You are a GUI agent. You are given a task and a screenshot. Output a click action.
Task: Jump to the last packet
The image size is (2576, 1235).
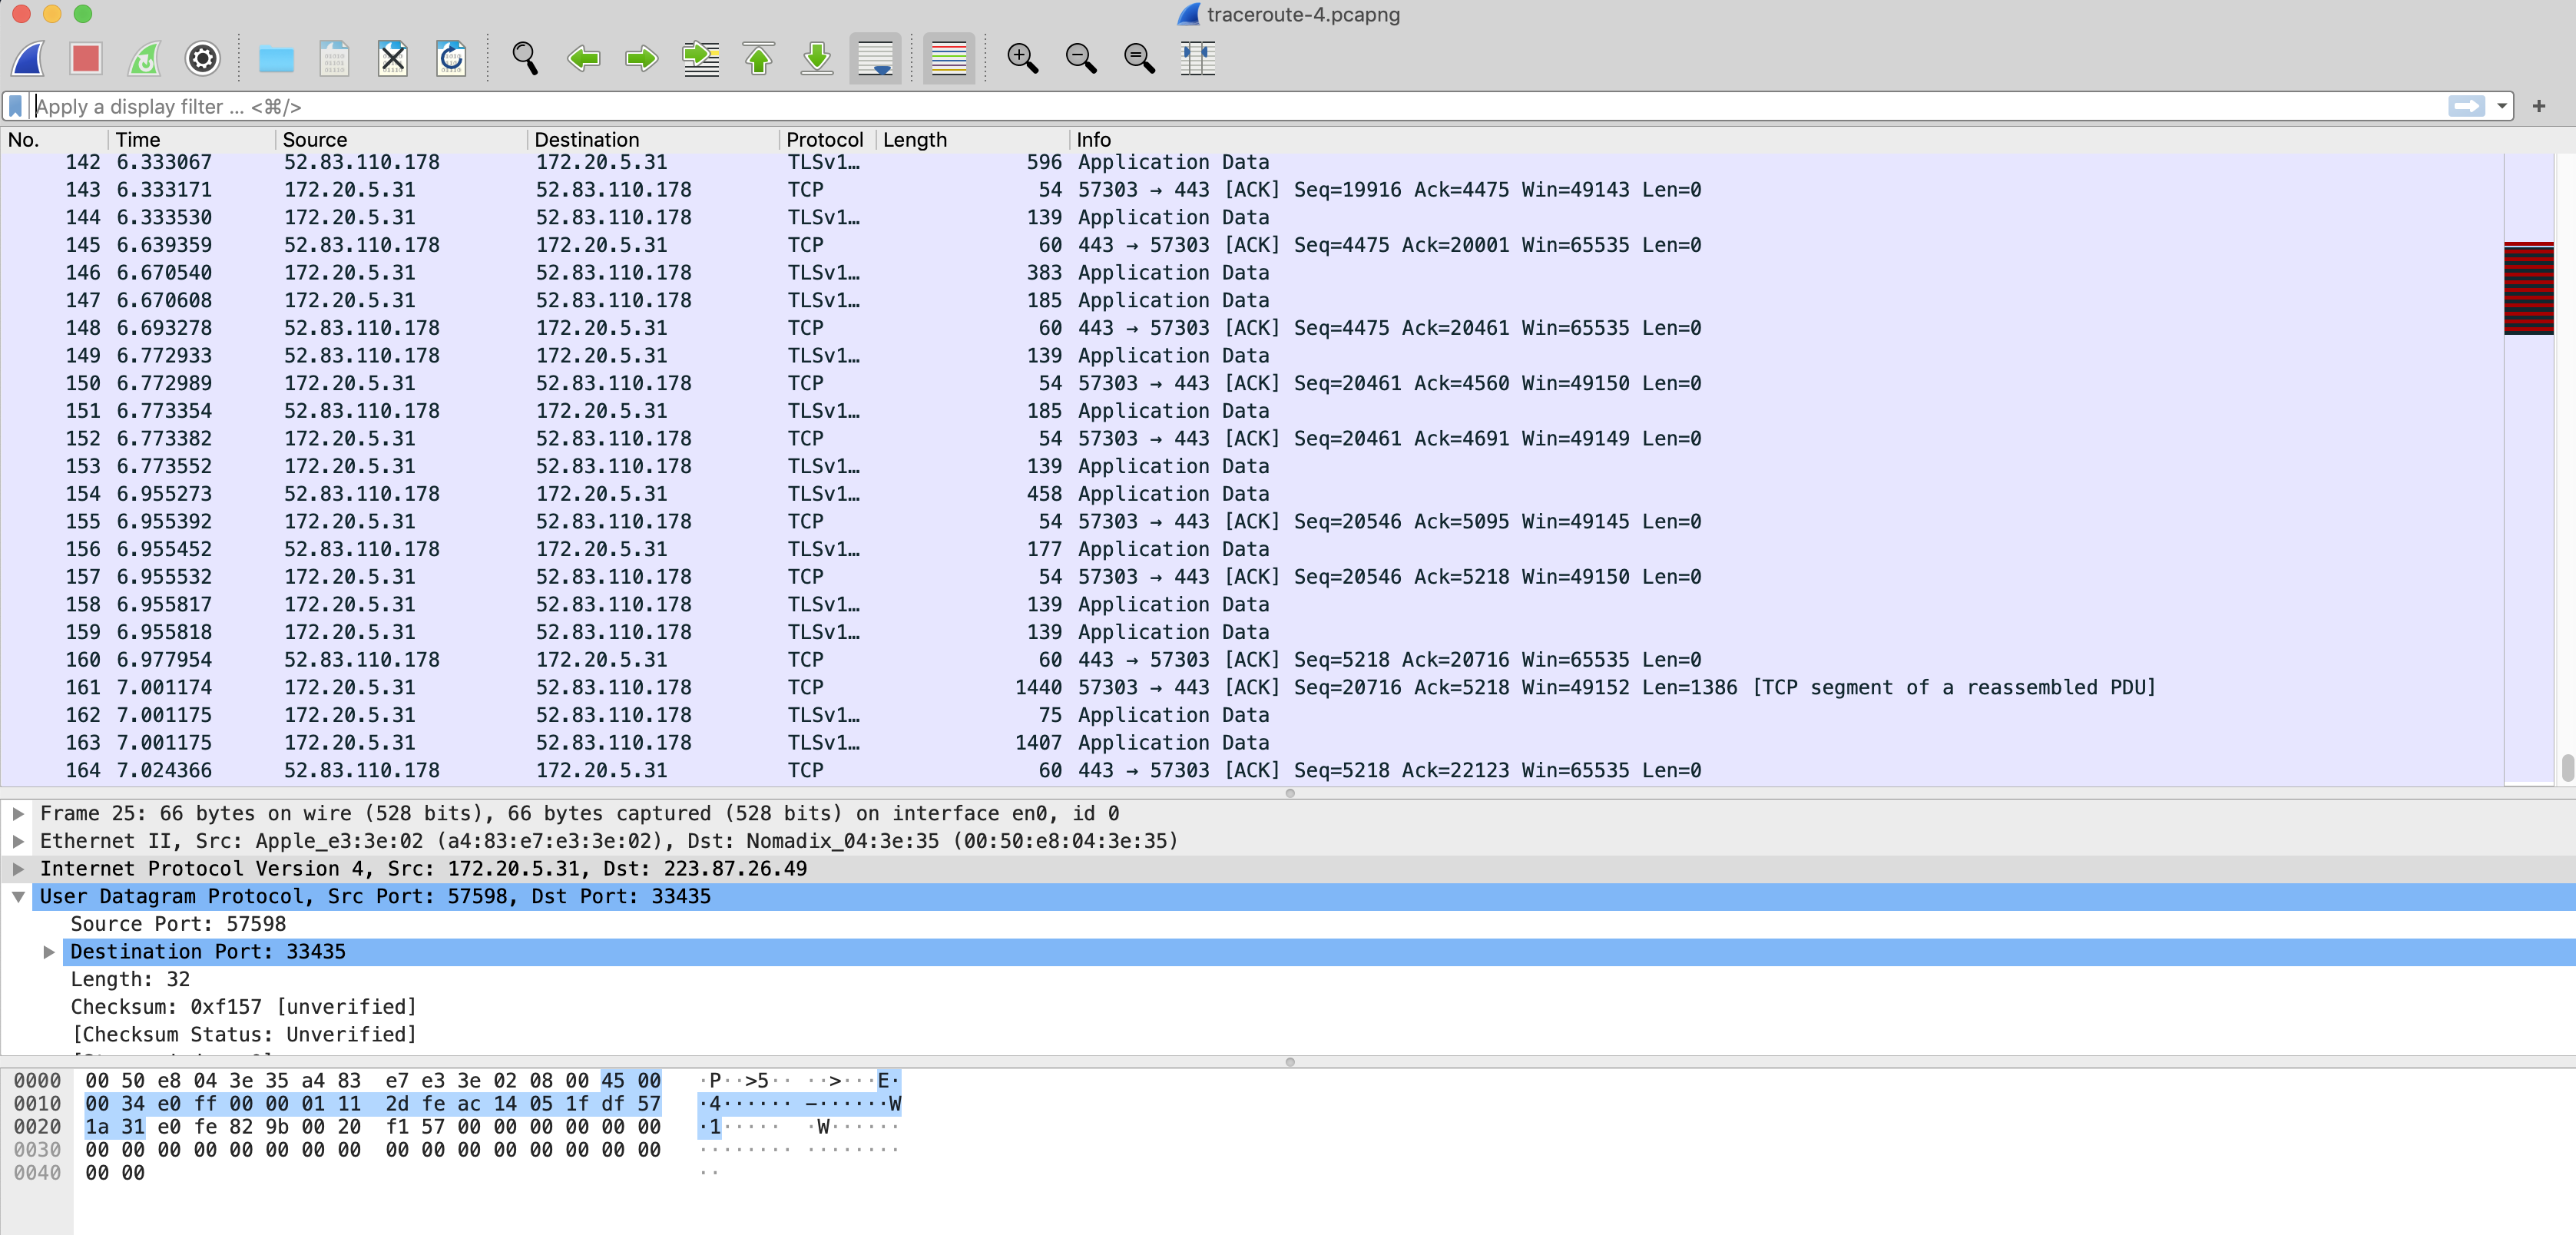(817, 58)
